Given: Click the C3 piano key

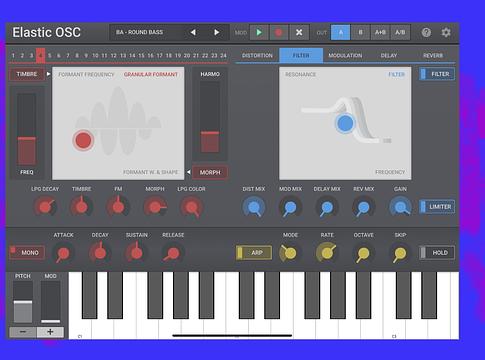Looking at the screenshot, I should pos(394,328).
